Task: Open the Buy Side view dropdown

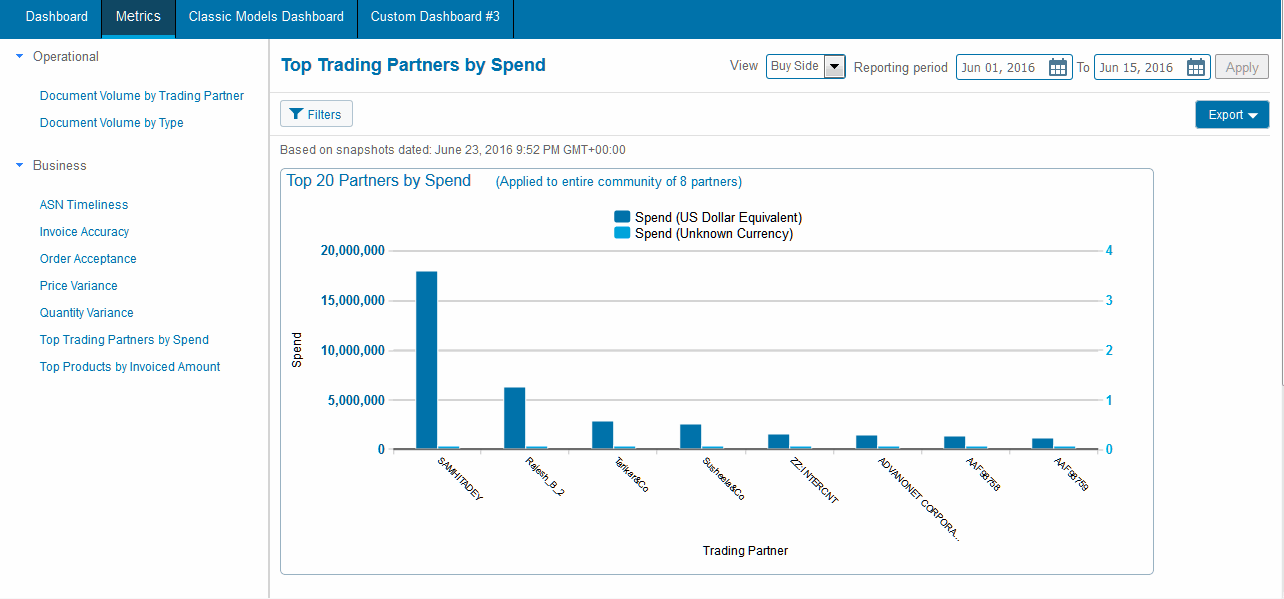Action: (835, 67)
